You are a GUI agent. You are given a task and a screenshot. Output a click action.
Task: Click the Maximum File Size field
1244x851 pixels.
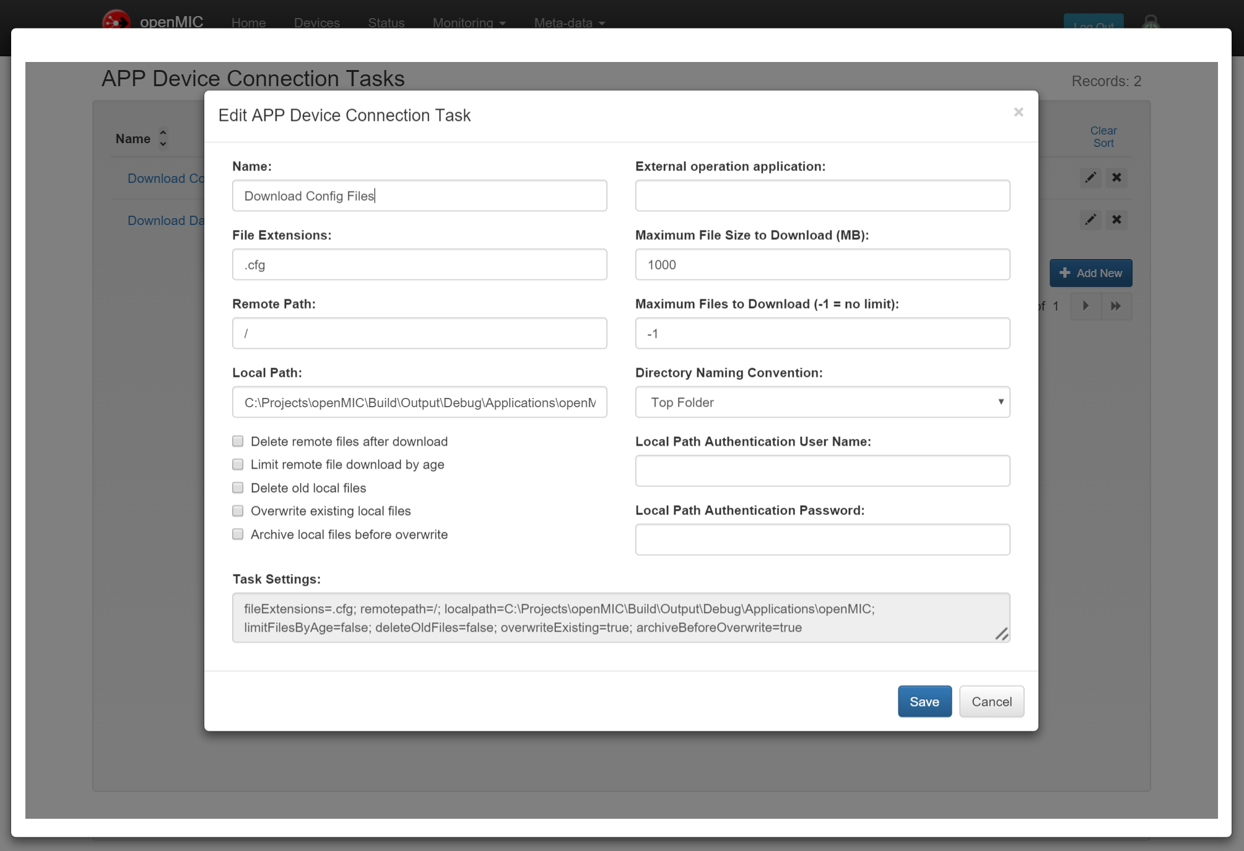click(822, 264)
